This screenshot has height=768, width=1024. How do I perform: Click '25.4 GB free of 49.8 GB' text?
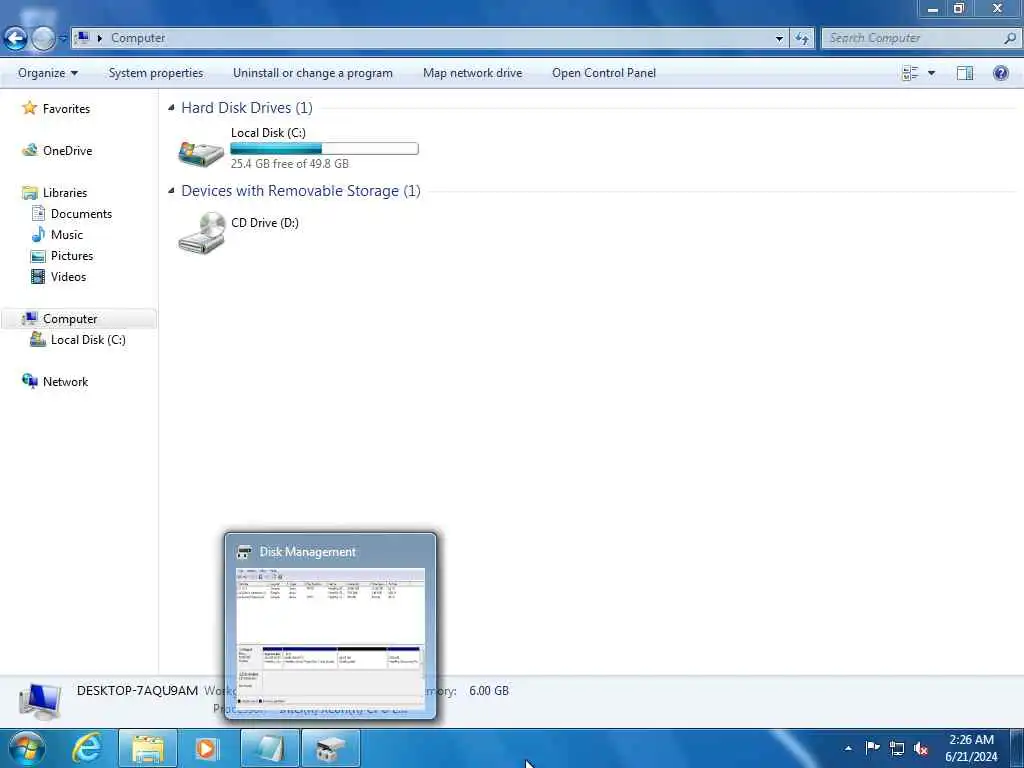point(289,164)
